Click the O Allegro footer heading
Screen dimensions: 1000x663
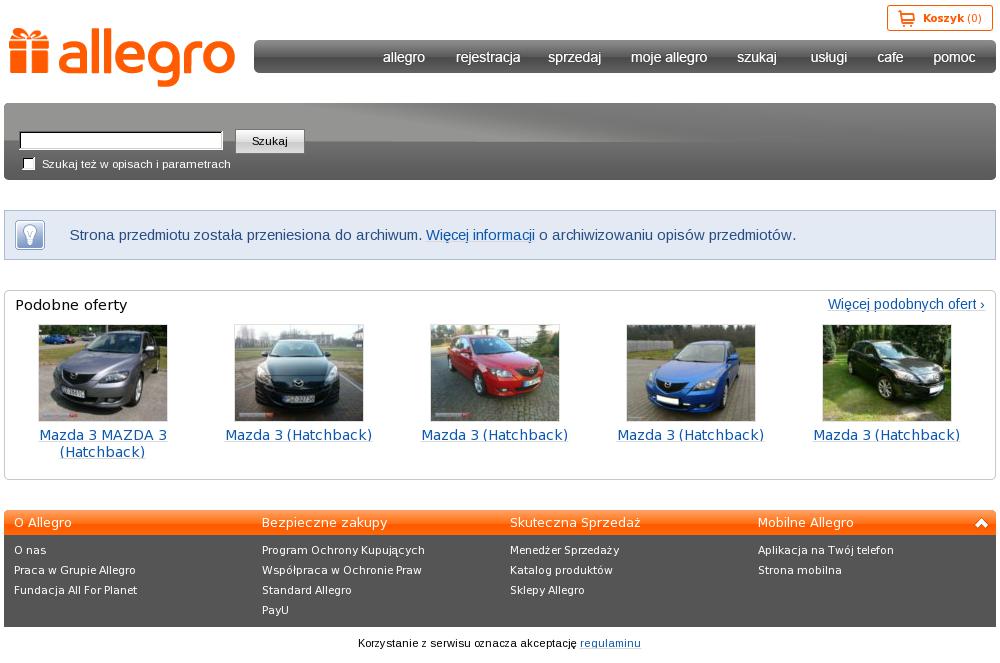43,523
